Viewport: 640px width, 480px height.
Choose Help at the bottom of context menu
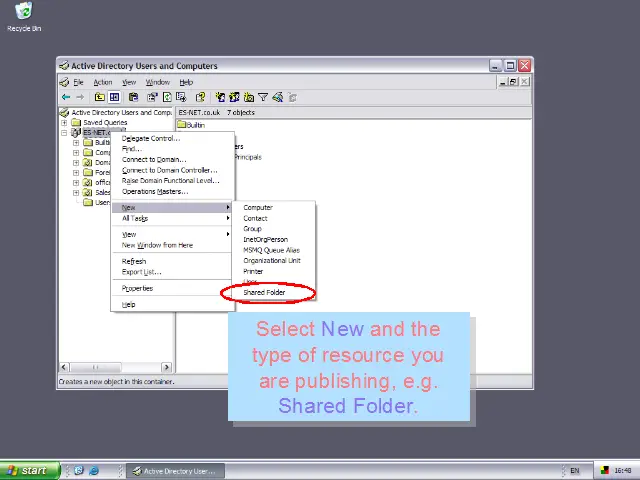172,304
